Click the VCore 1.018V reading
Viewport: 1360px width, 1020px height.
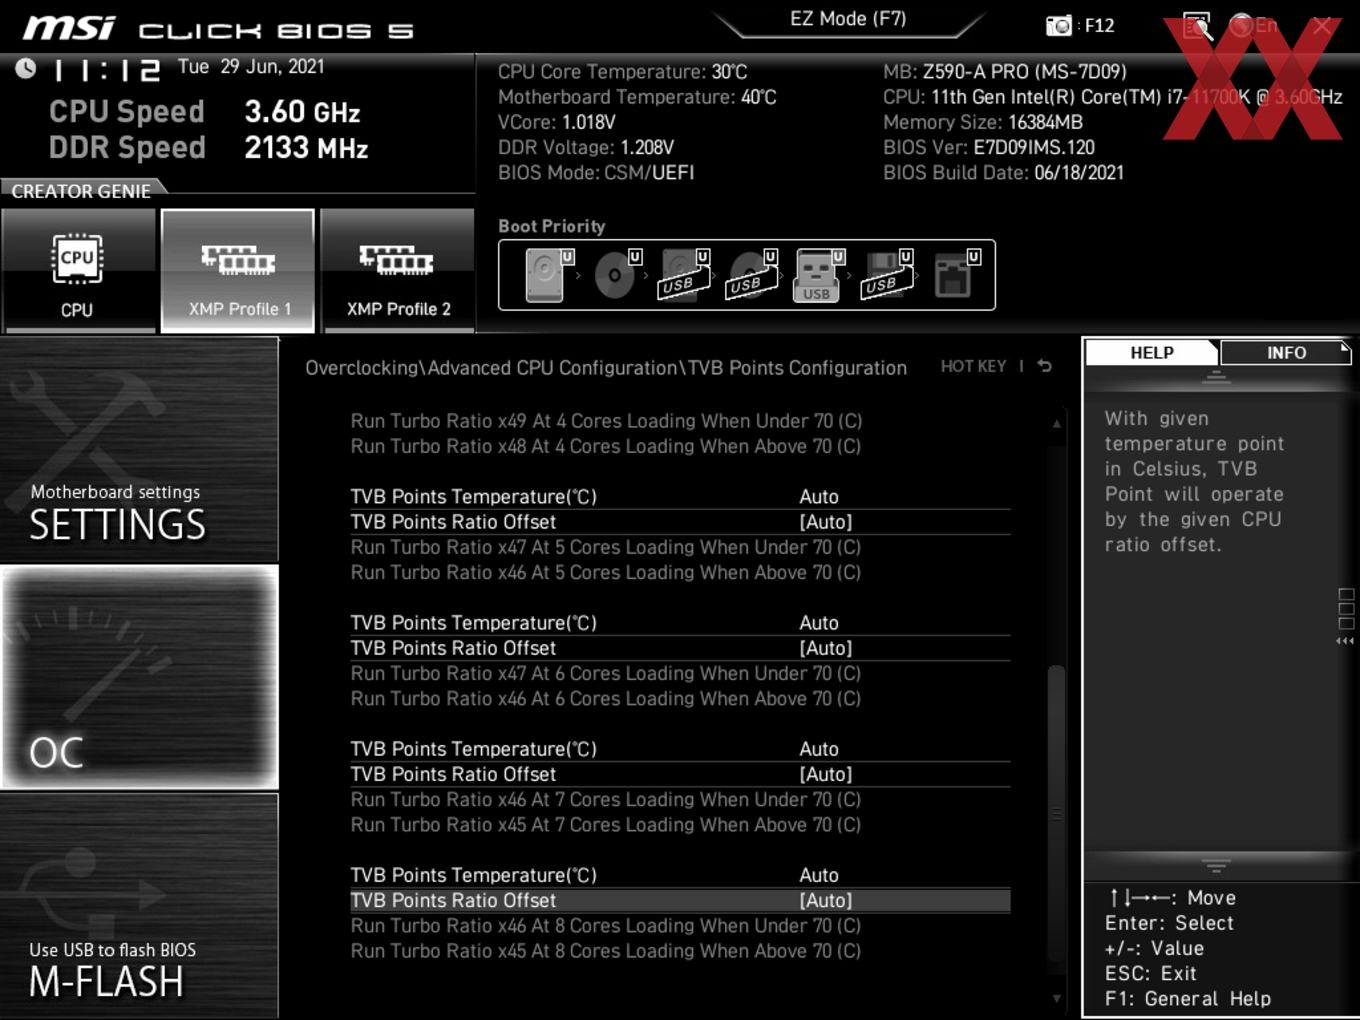coord(557,122)
